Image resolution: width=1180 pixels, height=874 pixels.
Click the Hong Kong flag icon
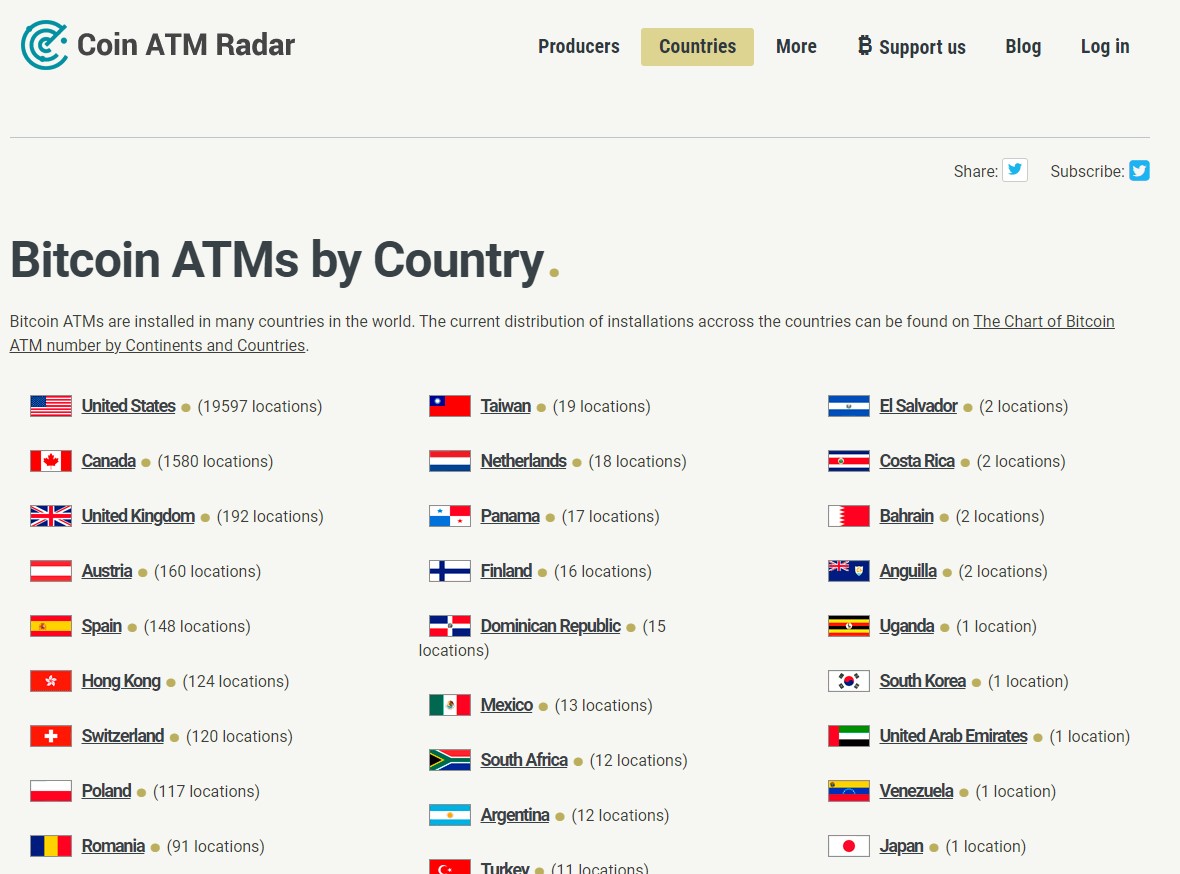coord(51,681)
